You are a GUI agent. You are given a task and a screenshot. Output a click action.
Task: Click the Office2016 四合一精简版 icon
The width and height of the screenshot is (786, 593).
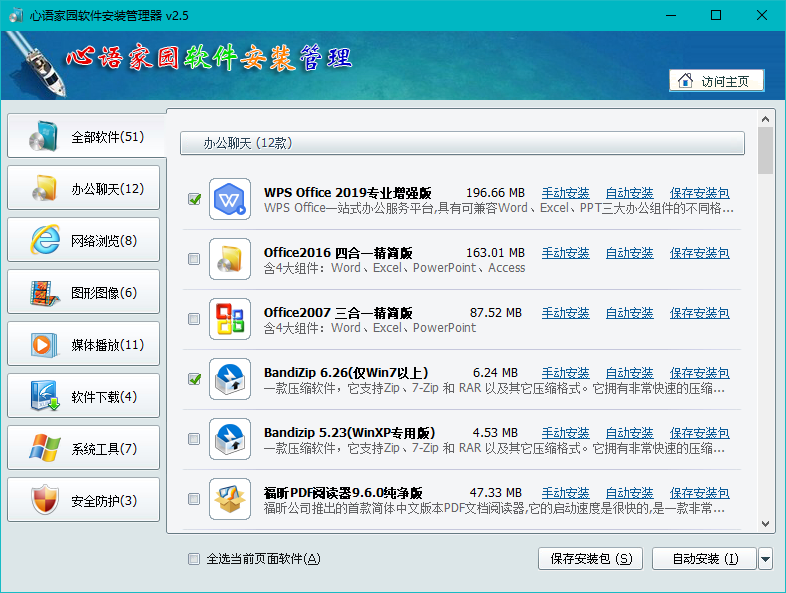click(x=230, y=259)
